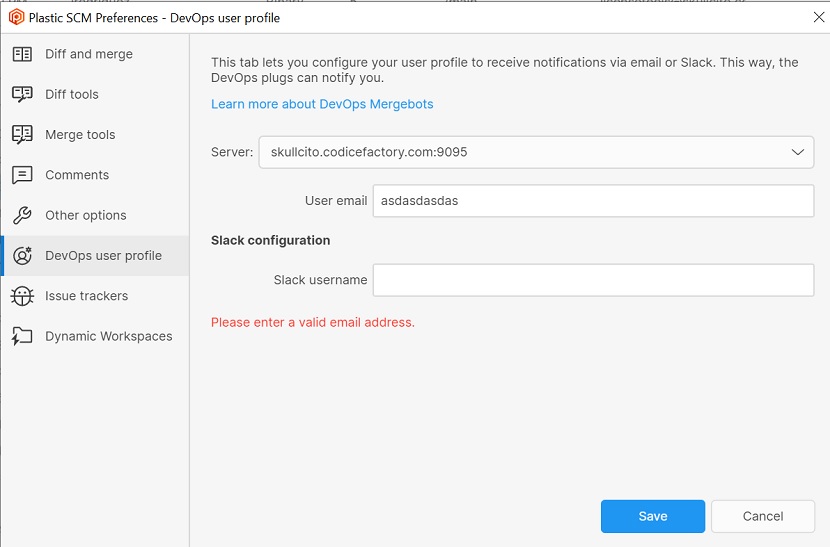The height and width of the screenshot is (547, 830).
Task: Go to Merge tools preferences
Action: pos(80,134)
